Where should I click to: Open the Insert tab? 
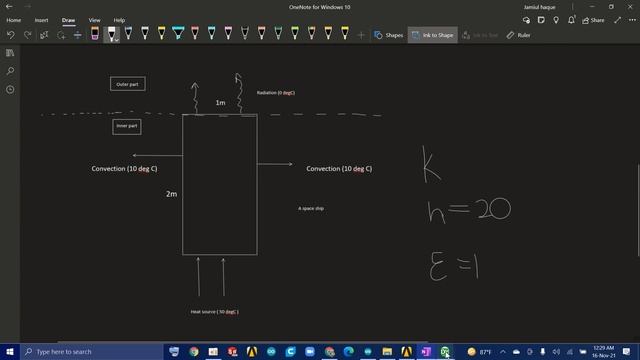tap(41, 20)
